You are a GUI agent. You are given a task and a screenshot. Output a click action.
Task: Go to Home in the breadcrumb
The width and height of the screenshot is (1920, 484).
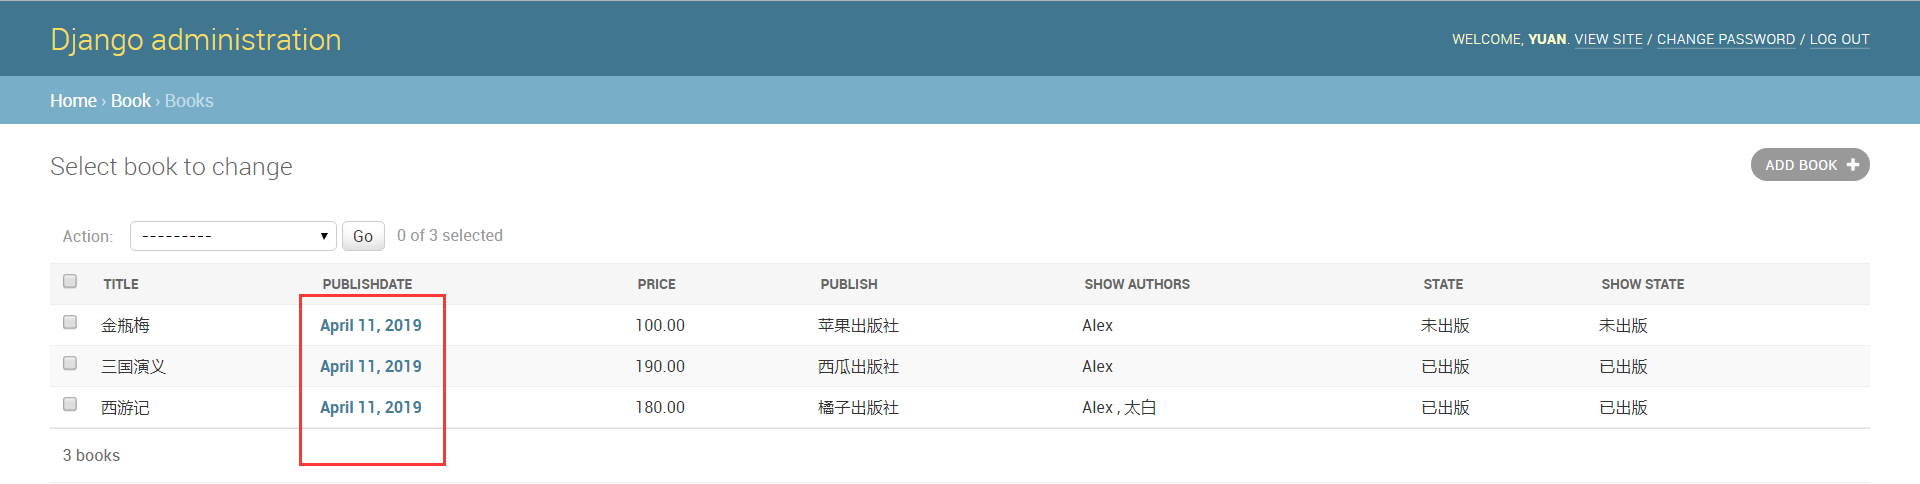73,101
